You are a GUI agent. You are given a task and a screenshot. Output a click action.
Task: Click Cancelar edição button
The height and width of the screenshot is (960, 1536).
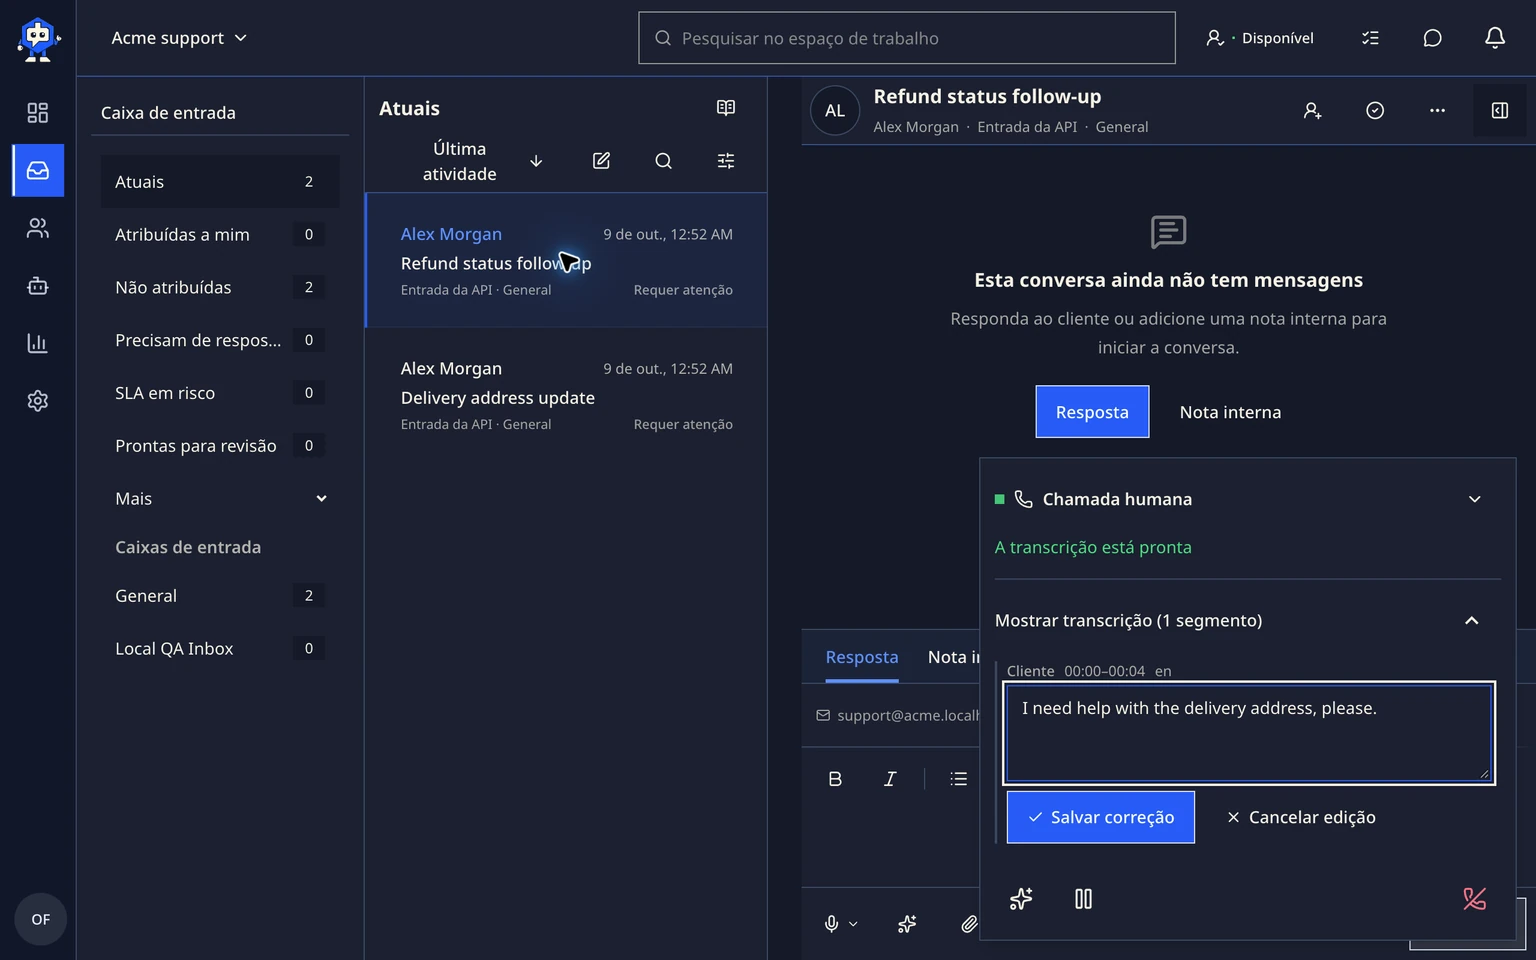tap(1301, 817)
